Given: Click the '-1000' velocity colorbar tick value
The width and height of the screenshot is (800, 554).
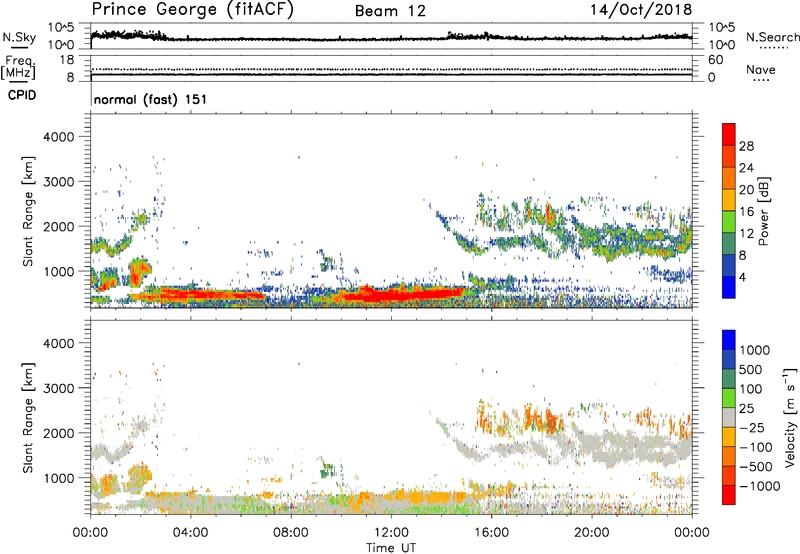Looking at the screenshot, I should tap(759, 486).
